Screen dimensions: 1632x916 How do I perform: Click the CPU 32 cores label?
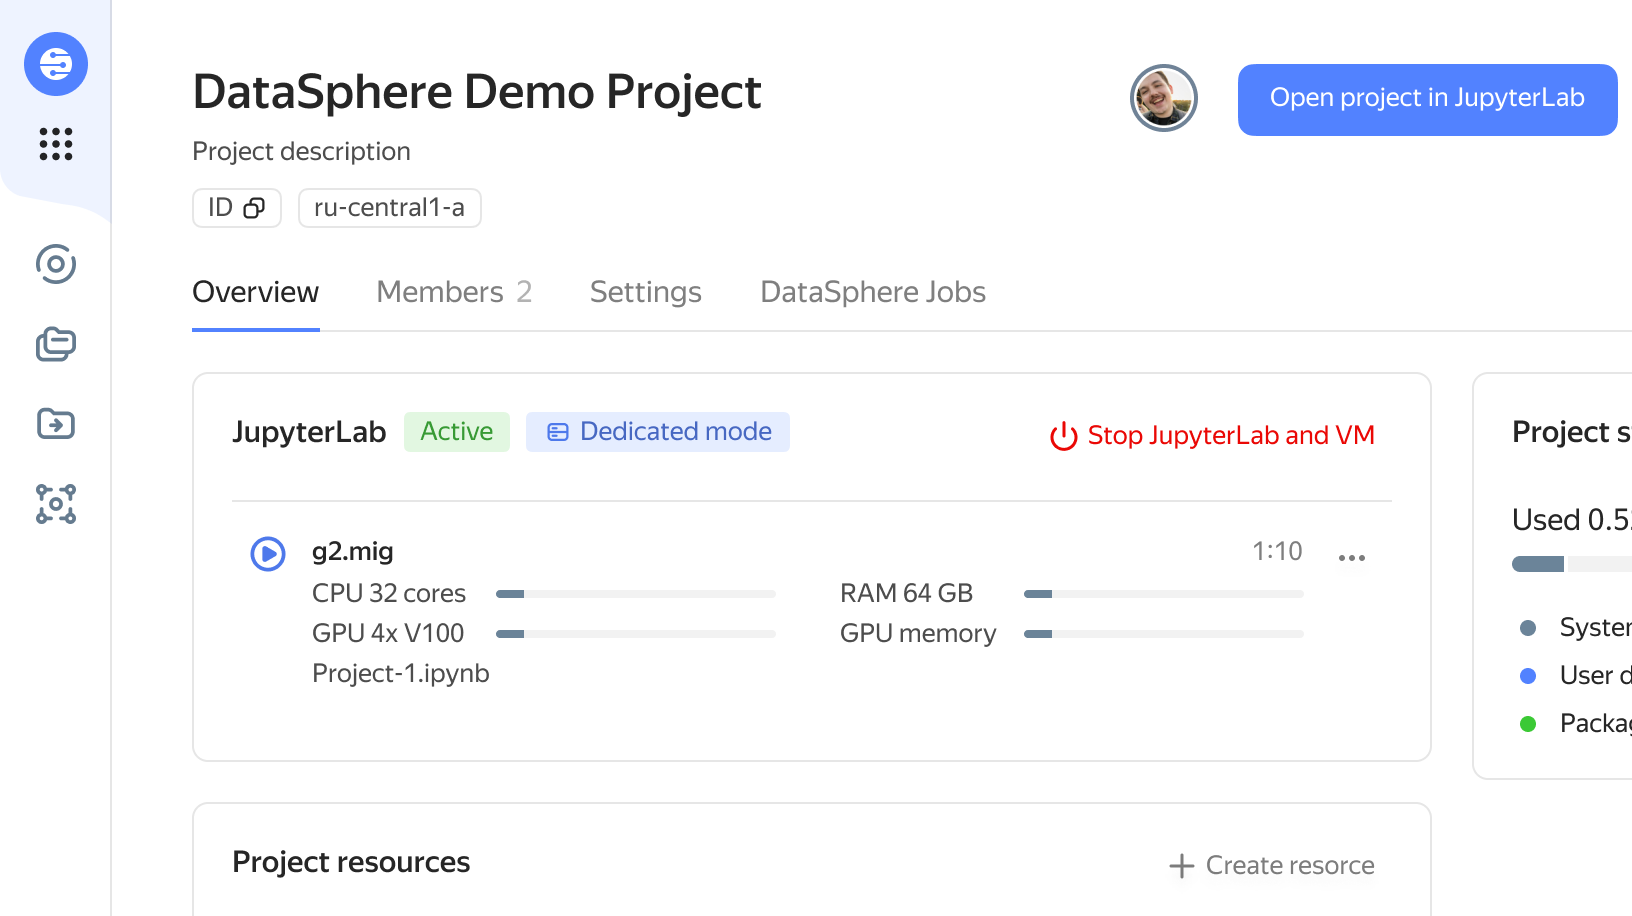point(389,594)
